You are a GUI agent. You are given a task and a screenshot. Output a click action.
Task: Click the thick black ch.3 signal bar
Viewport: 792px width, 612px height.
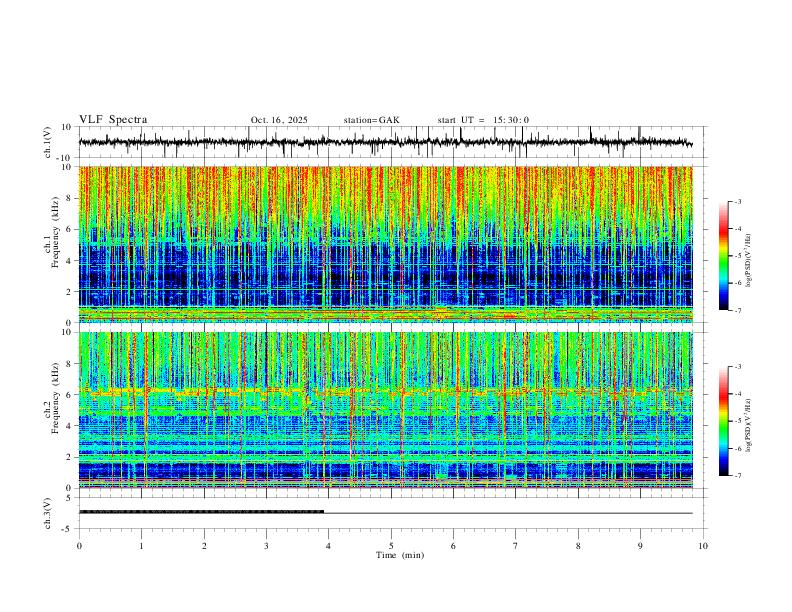202,512
